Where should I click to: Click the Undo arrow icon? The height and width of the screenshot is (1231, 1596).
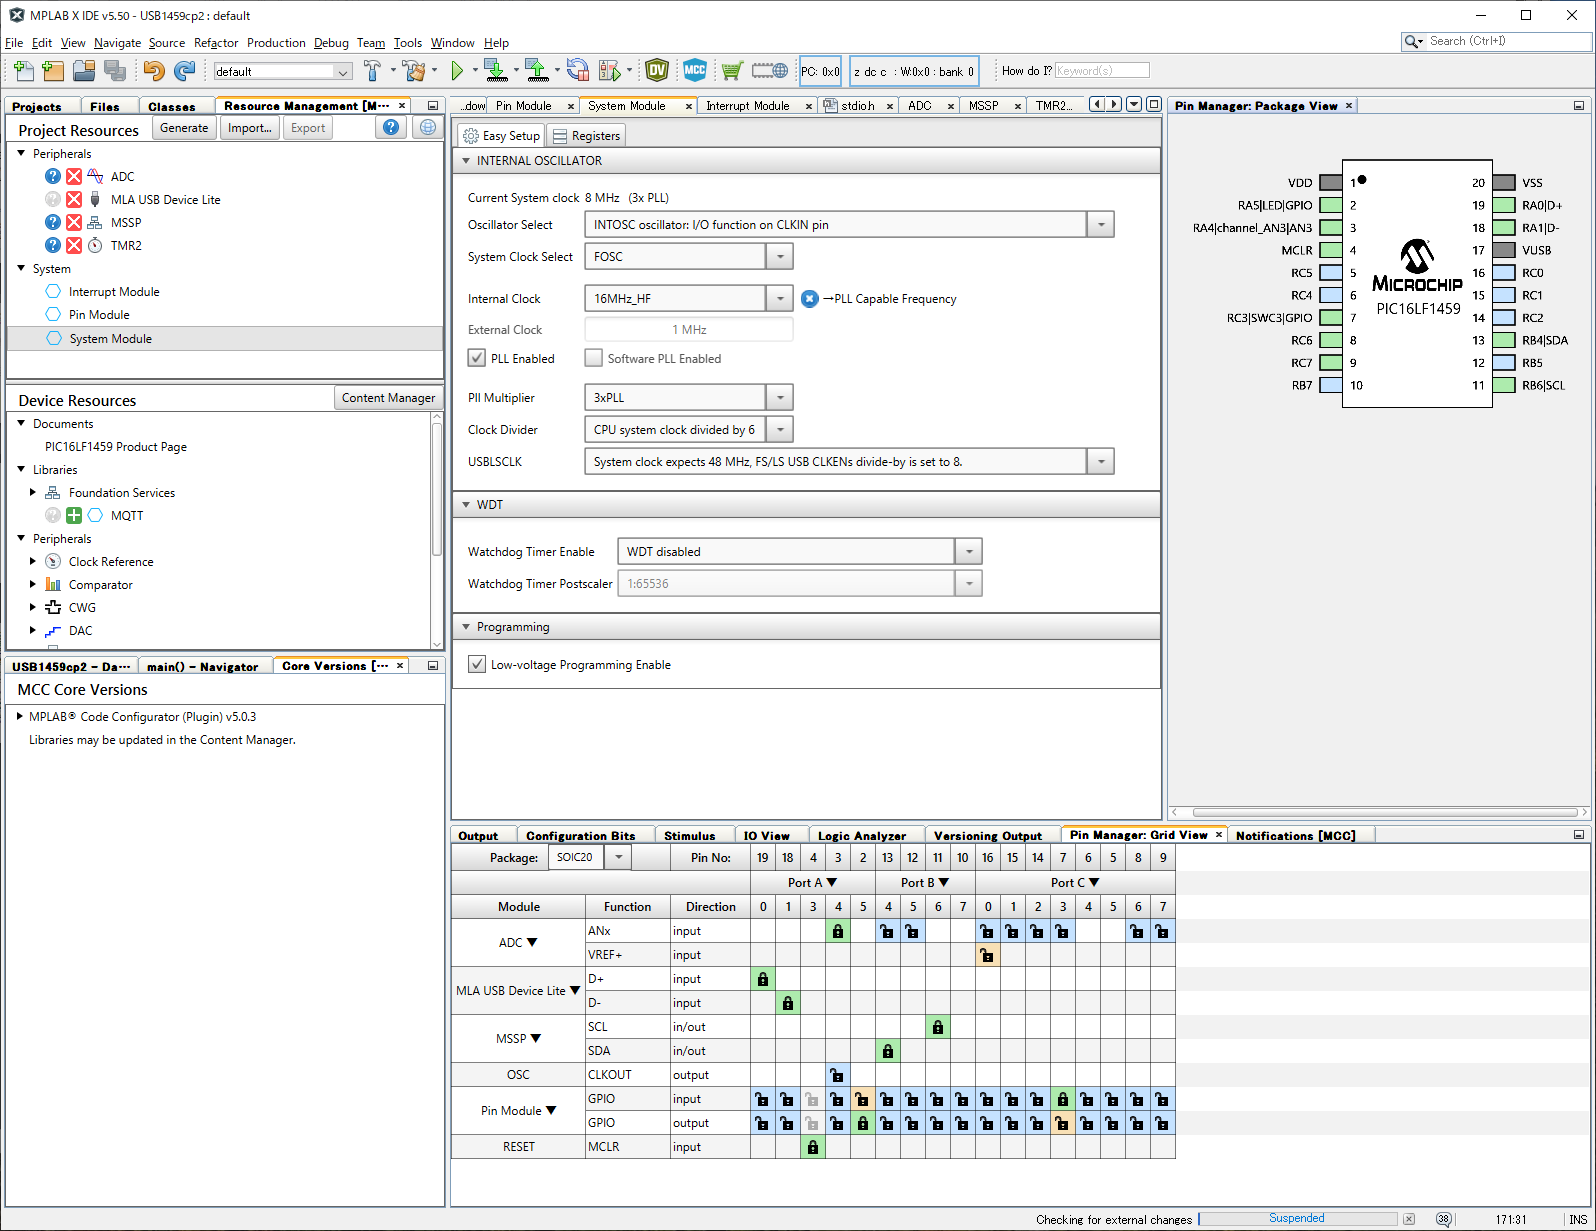[153, 70]
